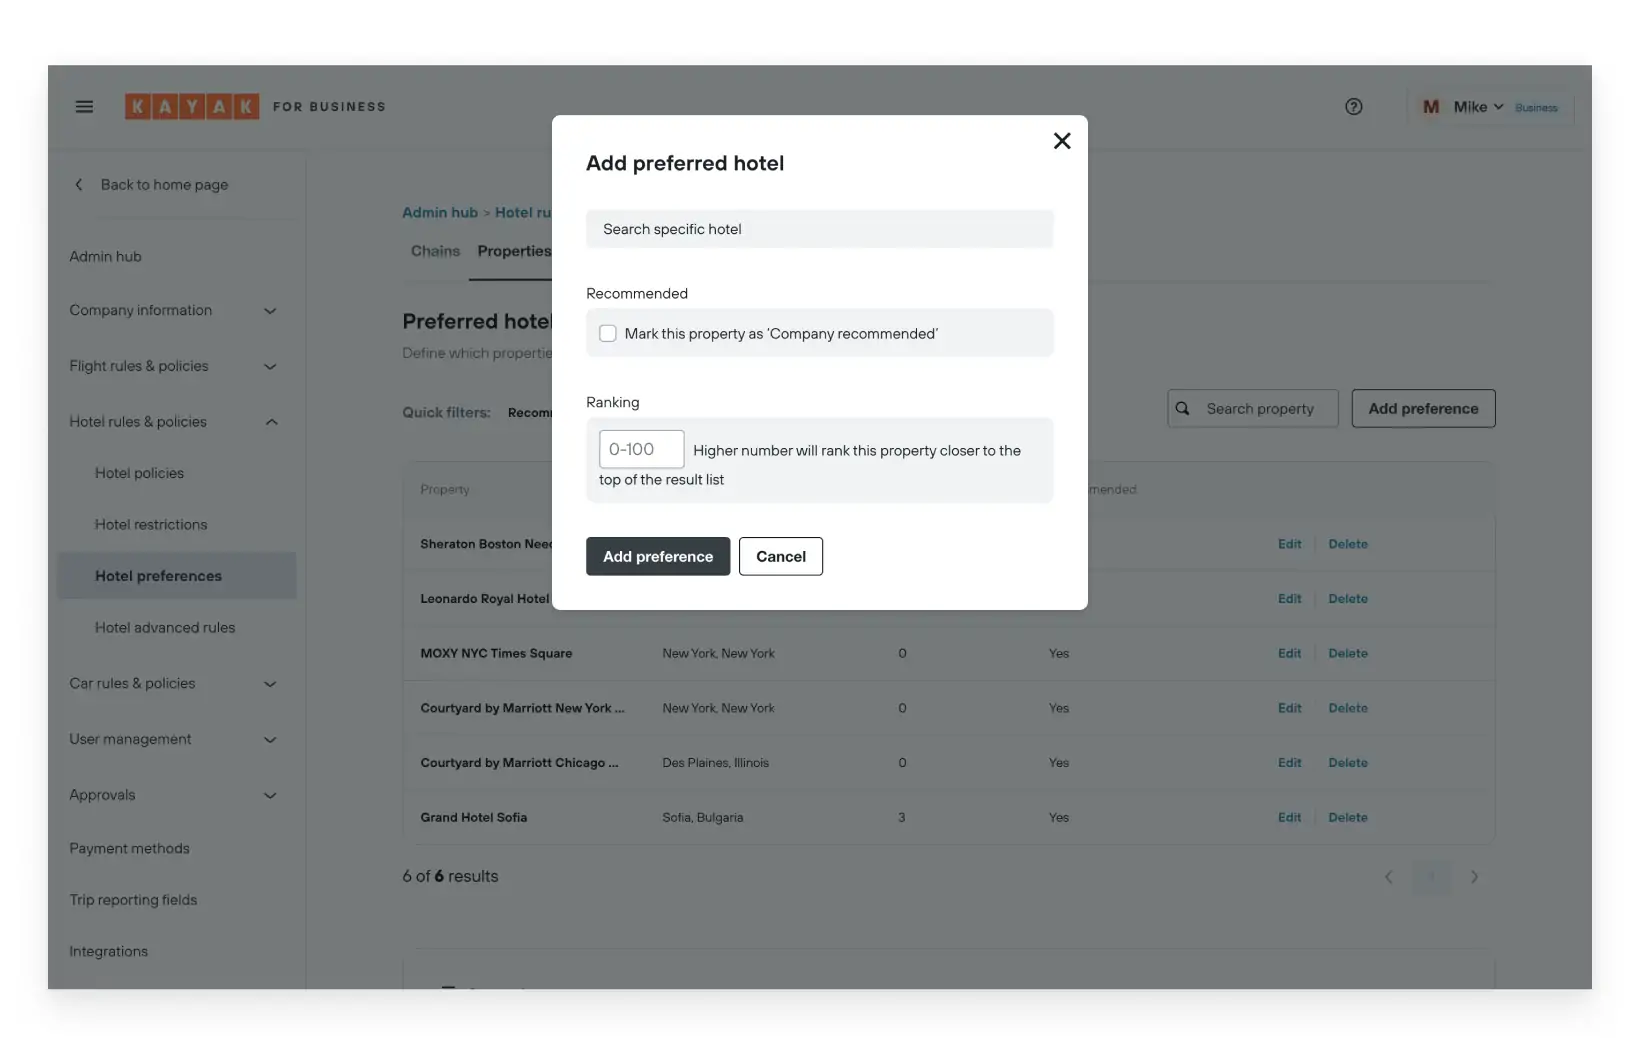Click Mike's avatar icon in the header
The height and width of the screenshot is (1038, 1640).
click(x=1430, y=106)
